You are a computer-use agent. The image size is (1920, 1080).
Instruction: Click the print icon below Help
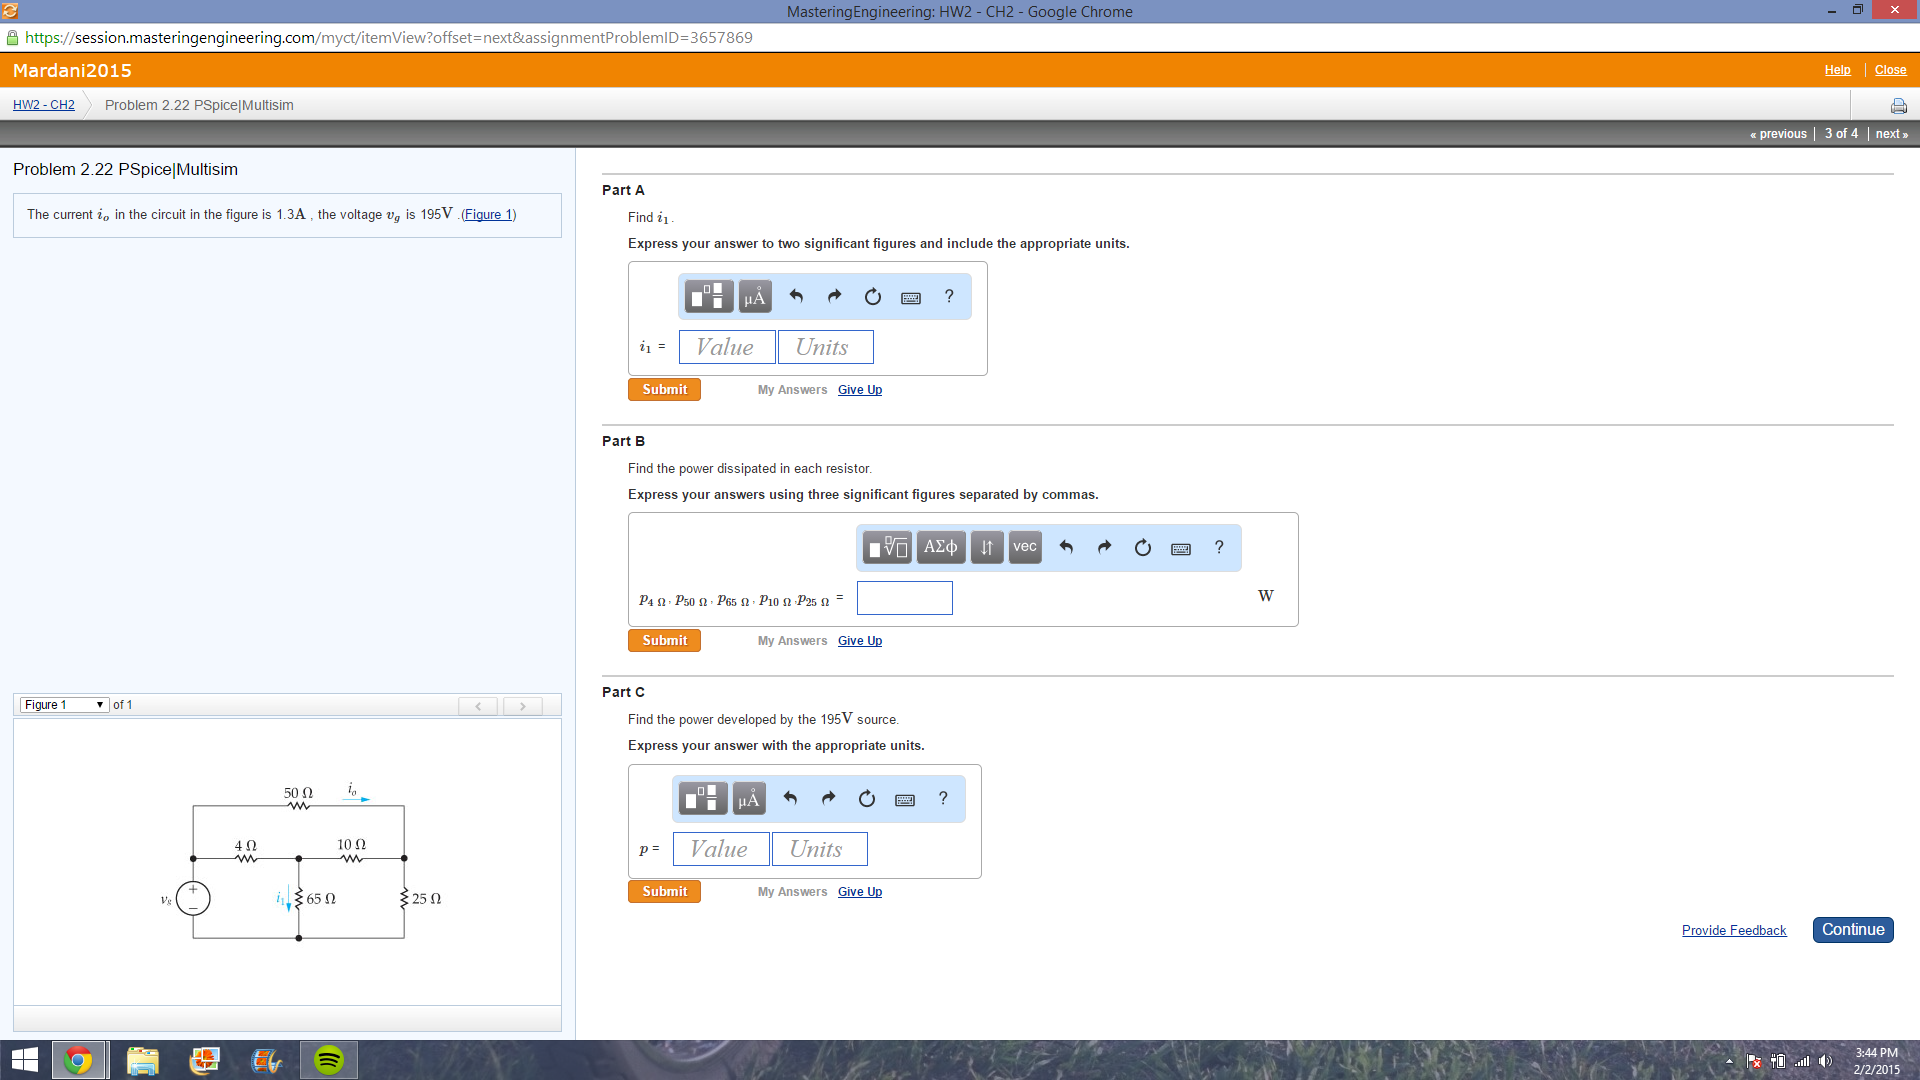1898,105
